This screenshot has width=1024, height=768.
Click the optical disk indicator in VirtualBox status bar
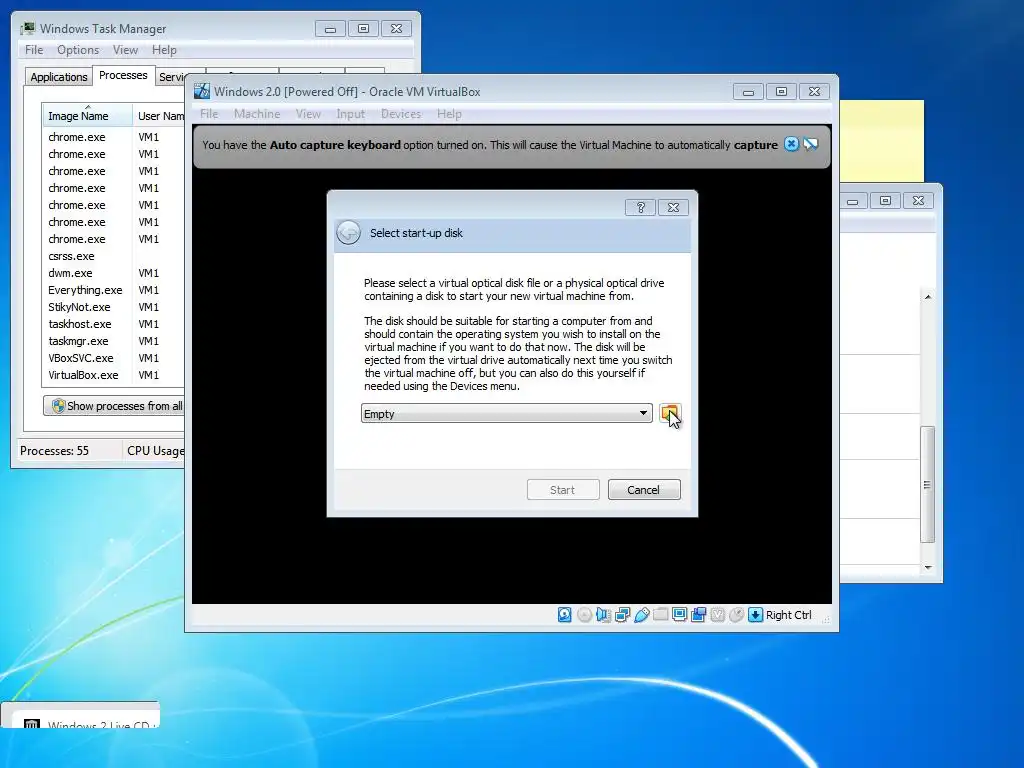[584, 615]
